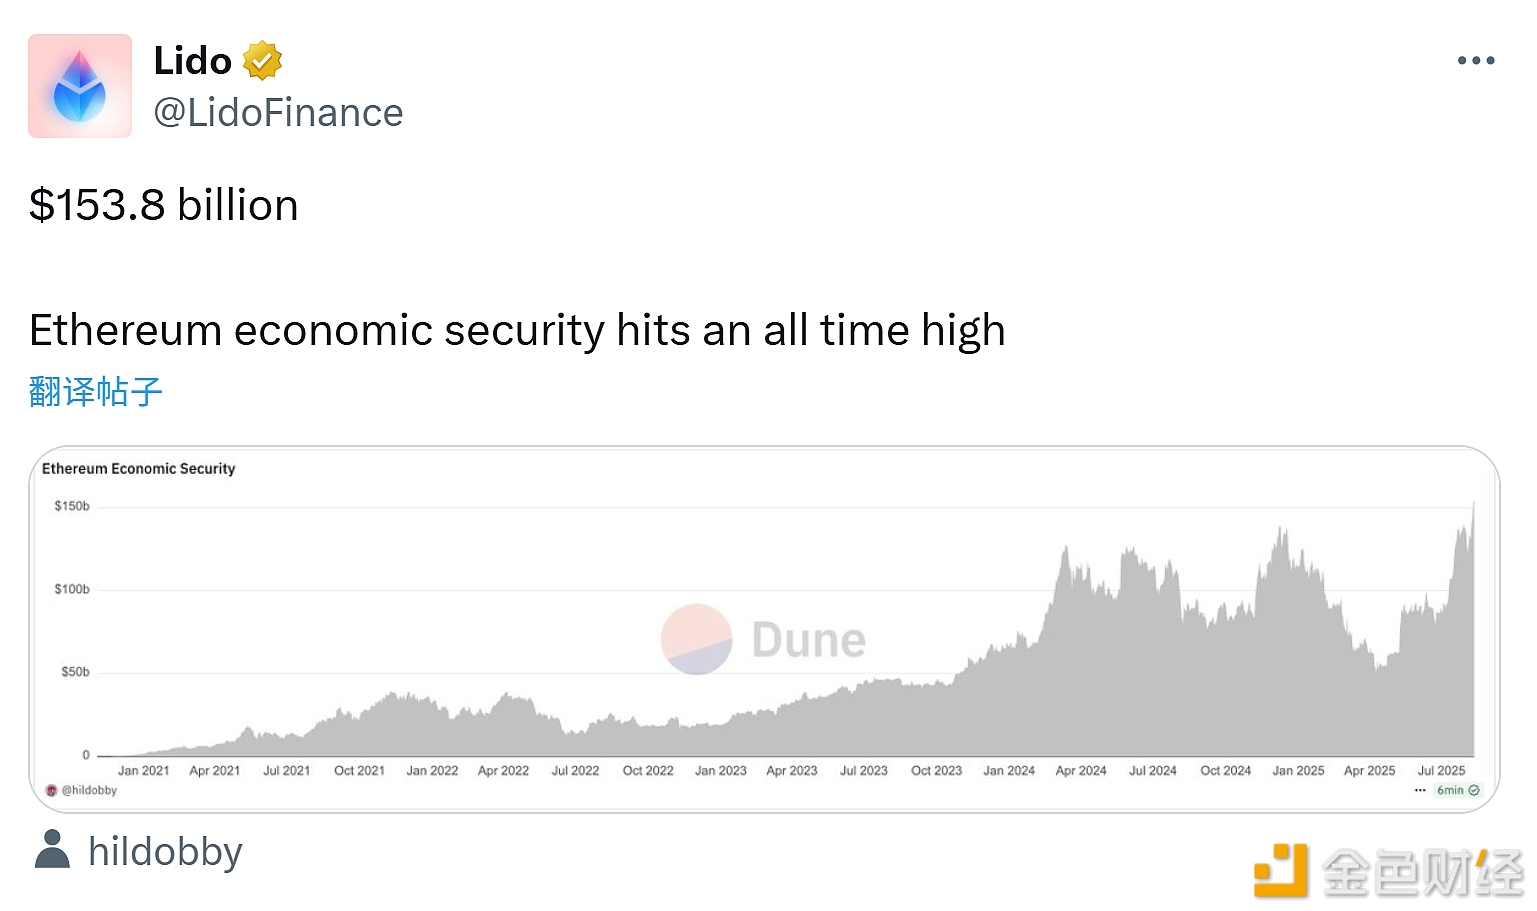1537x911 pixels.
Task: Click the $150b y-axis label
Action: [x=72, y=506]
